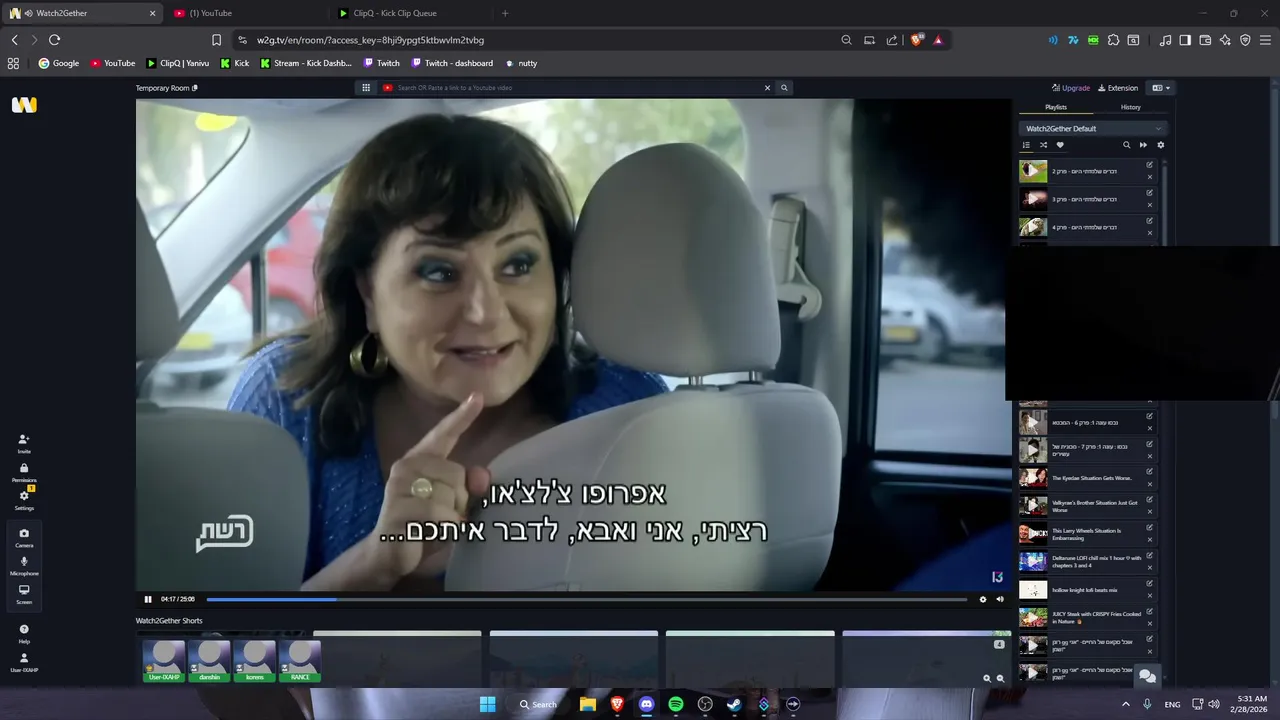Open the ClipQ | Yanivu bookmark
Viewport: 1280px width, 720px height.
(178, 63)
